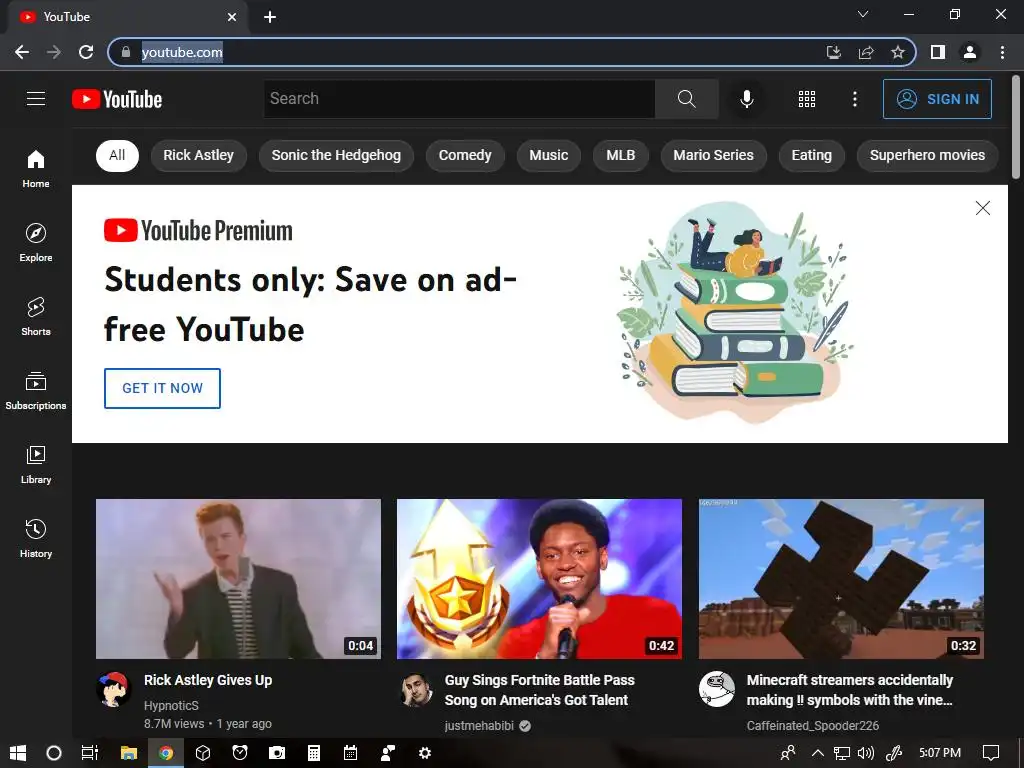Reload the page
Image resolution: width=1024 pixels, height=768 pixels.
tap(86, 52)
